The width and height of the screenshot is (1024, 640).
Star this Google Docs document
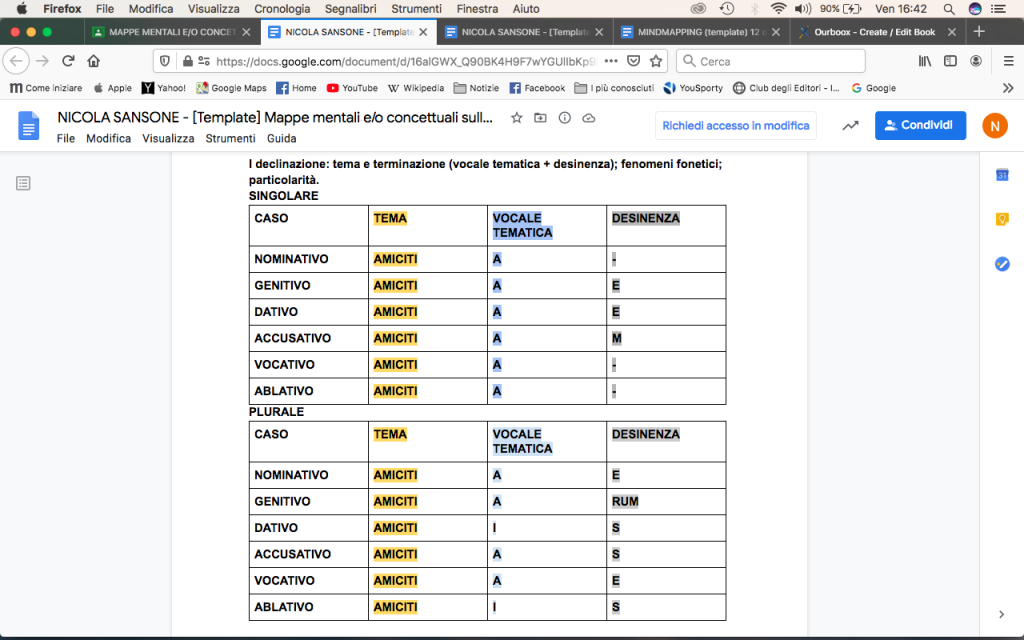tap(516, 118)
